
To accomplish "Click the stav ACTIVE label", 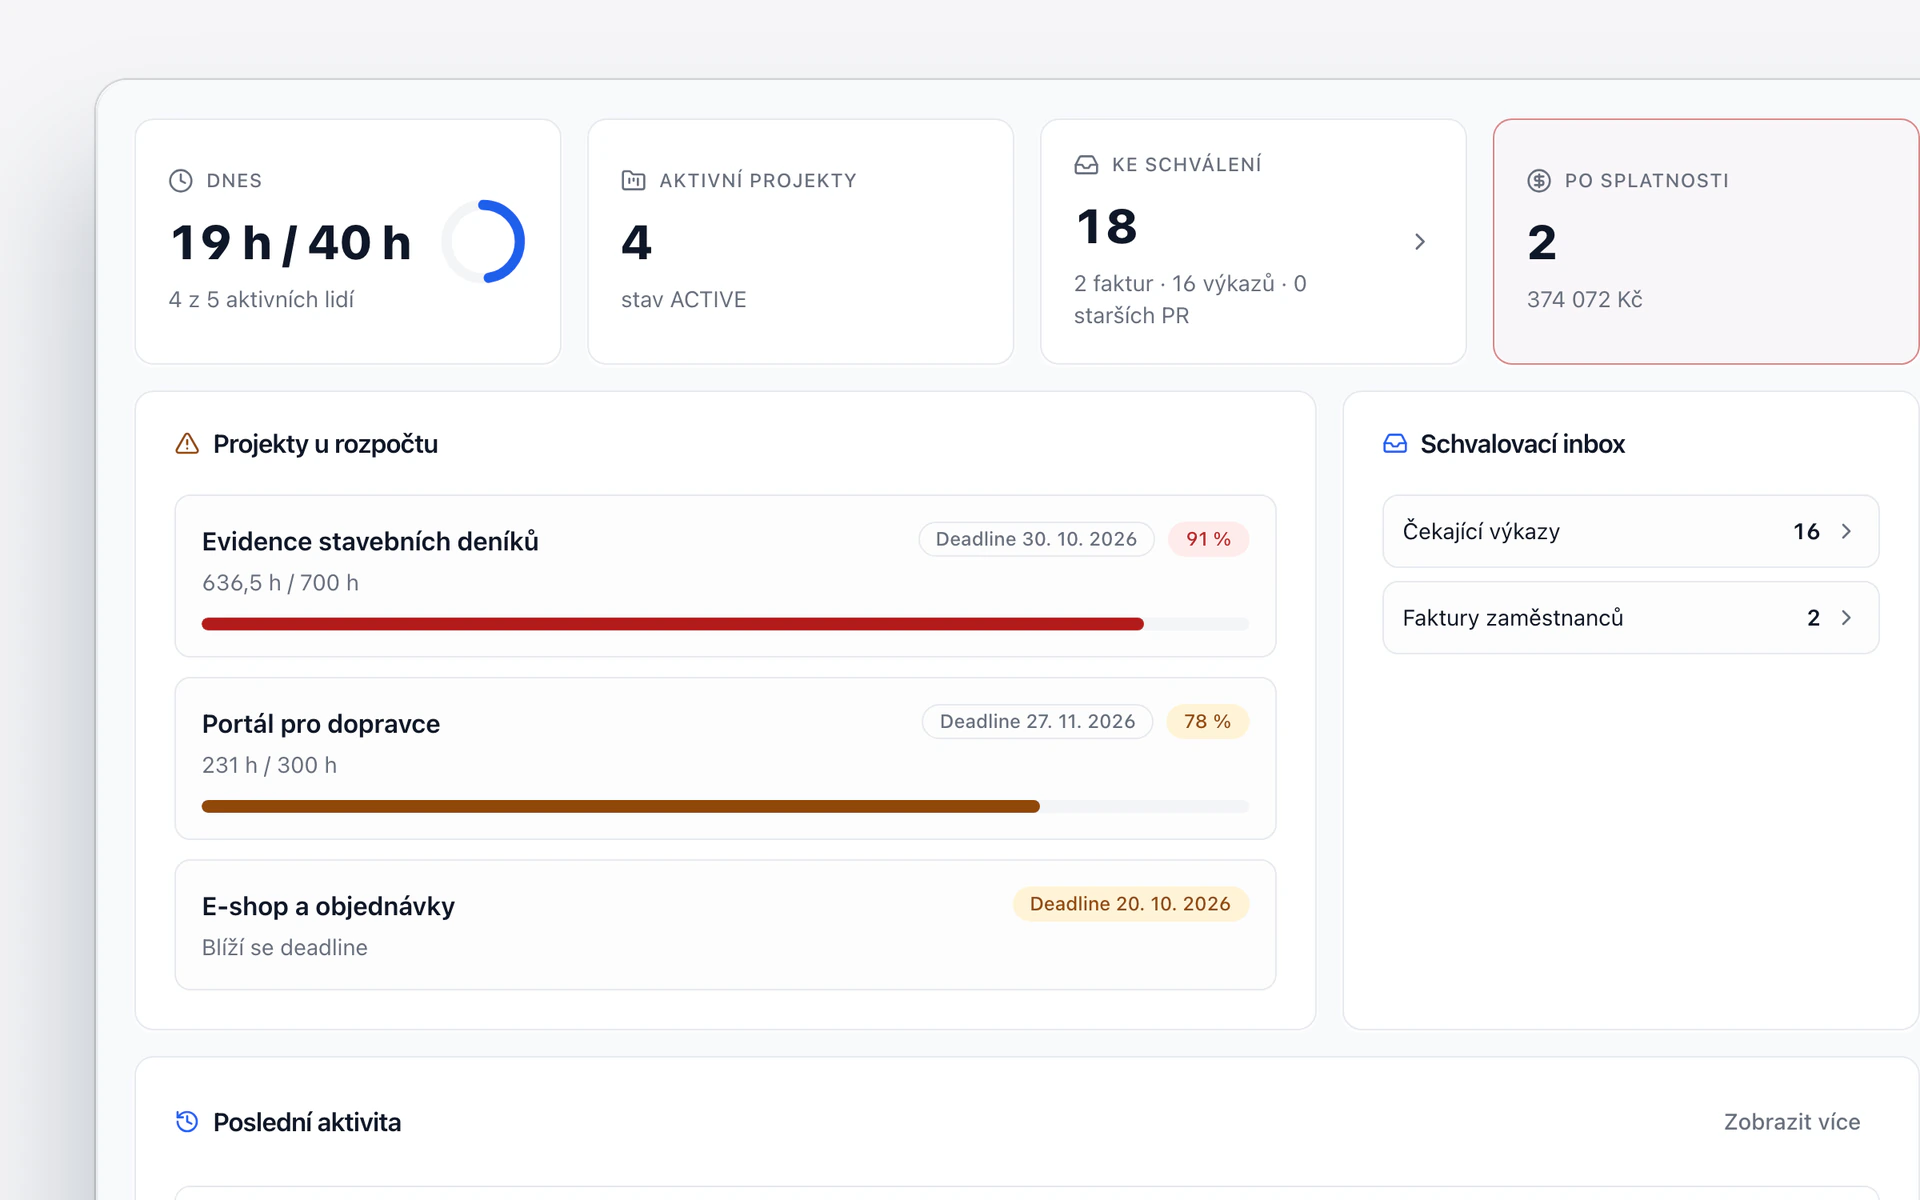I will pos(684,299).
